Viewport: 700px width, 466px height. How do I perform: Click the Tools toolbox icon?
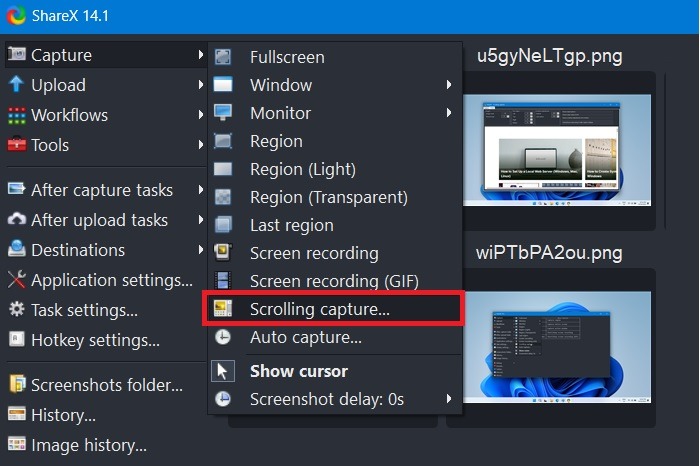tap(17, 145)
